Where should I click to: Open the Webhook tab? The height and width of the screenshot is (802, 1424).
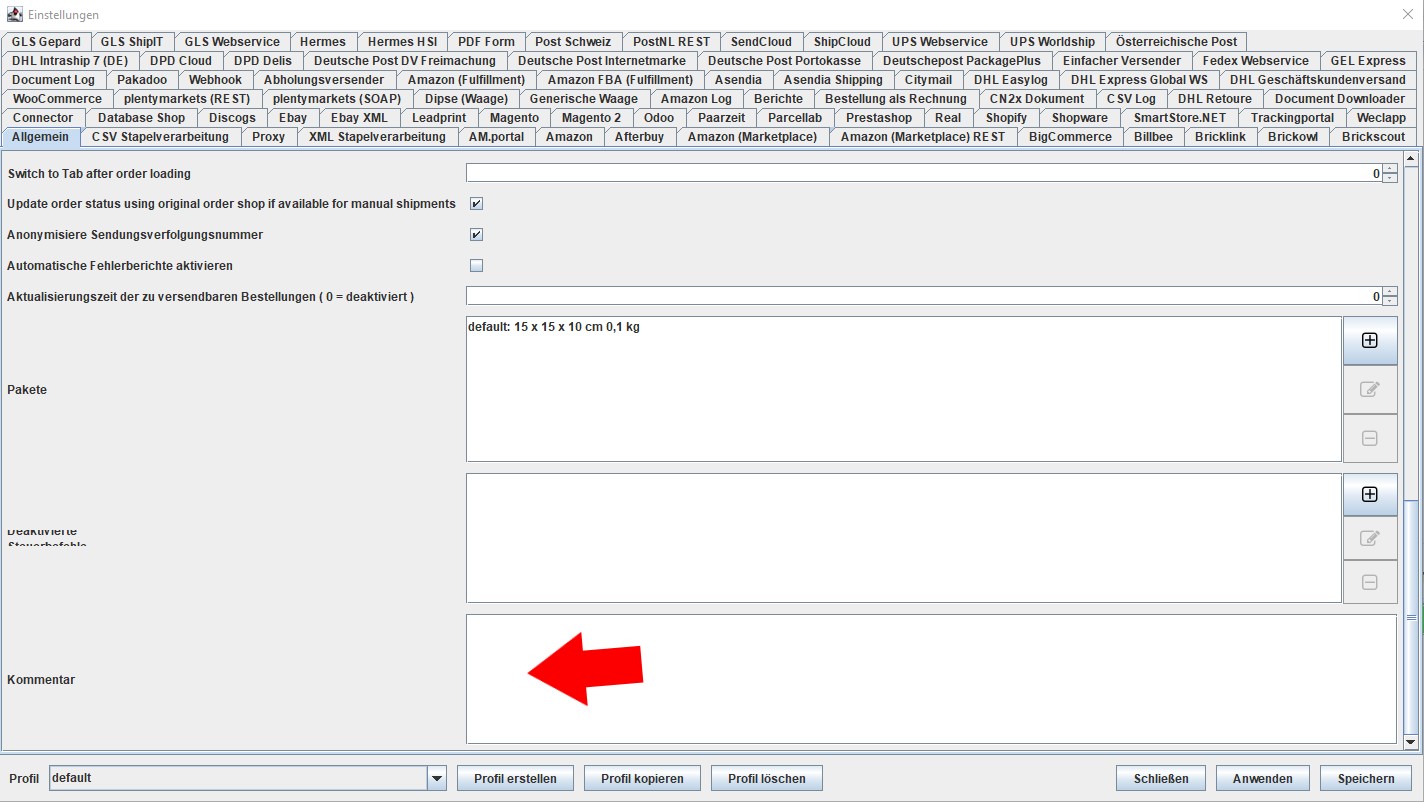[215, 80]
